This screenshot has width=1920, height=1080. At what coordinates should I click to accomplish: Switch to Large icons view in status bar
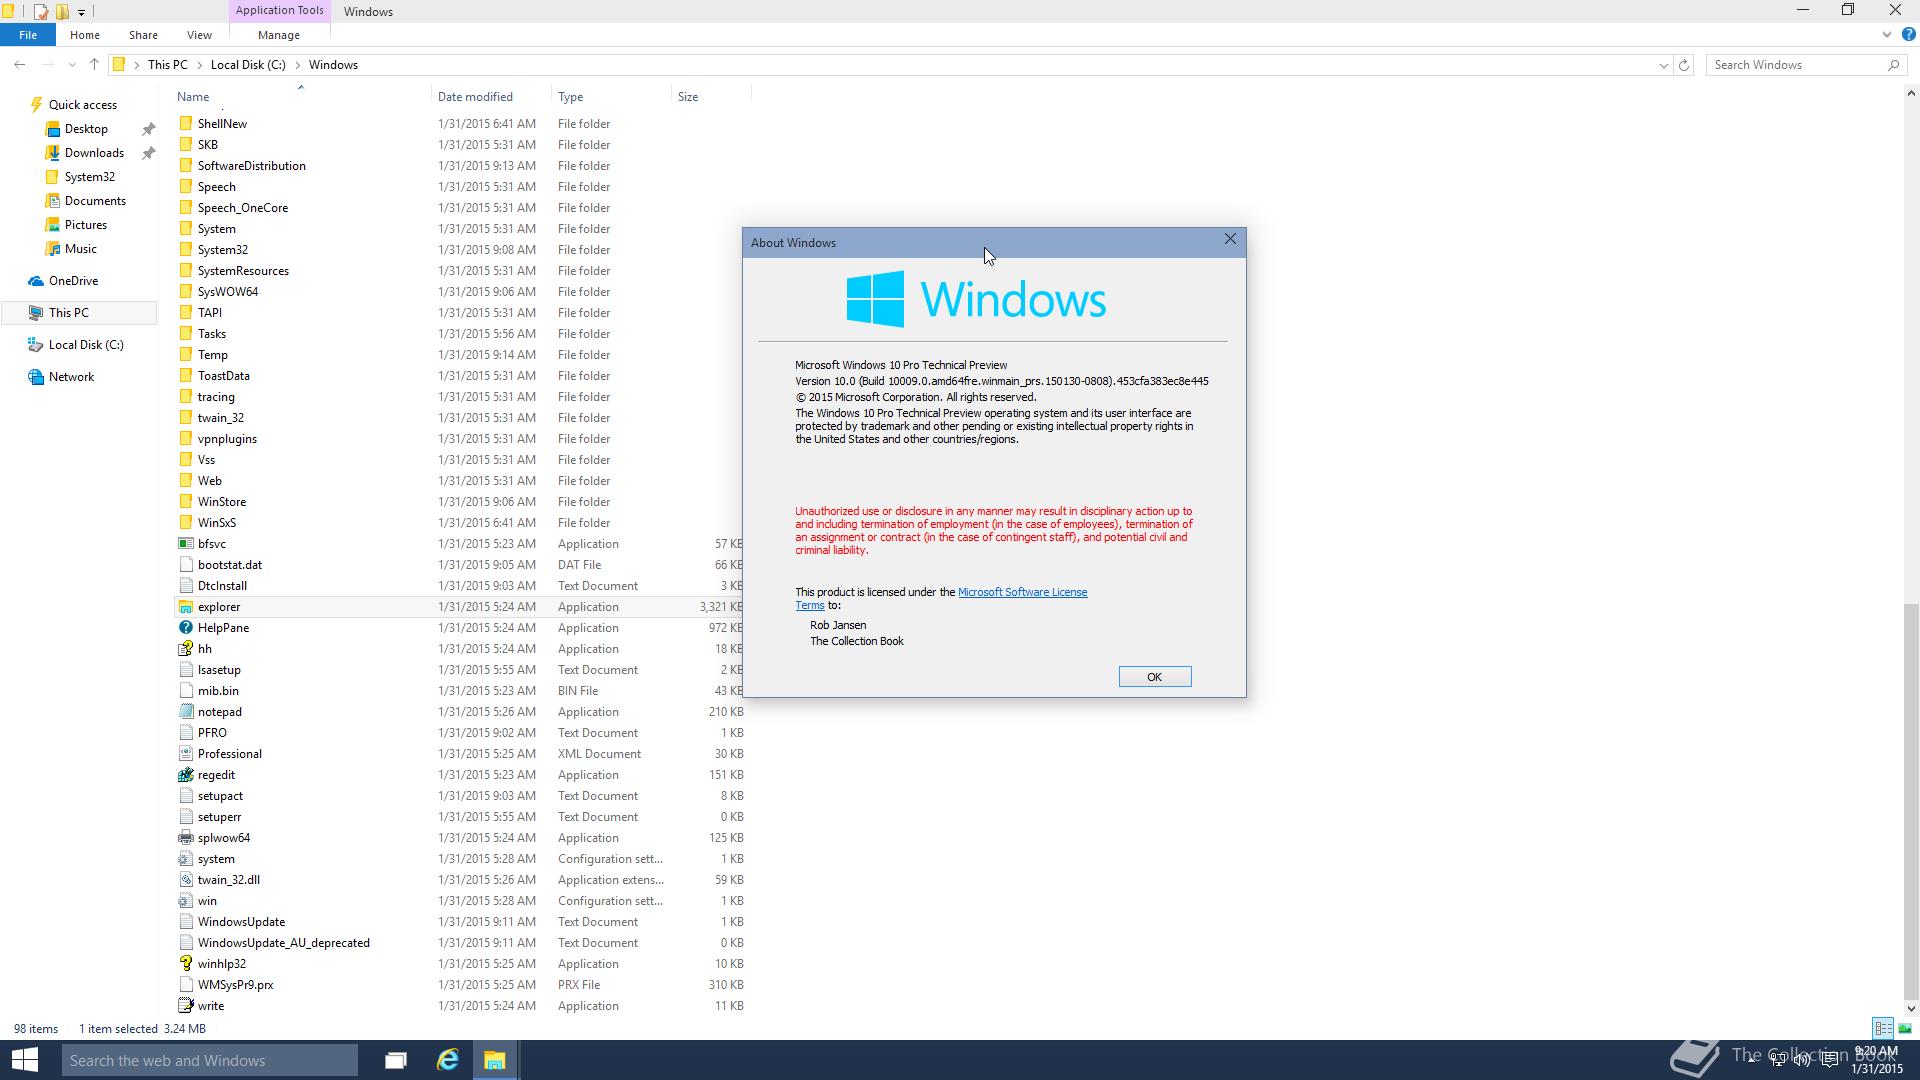point(1905,1028)
